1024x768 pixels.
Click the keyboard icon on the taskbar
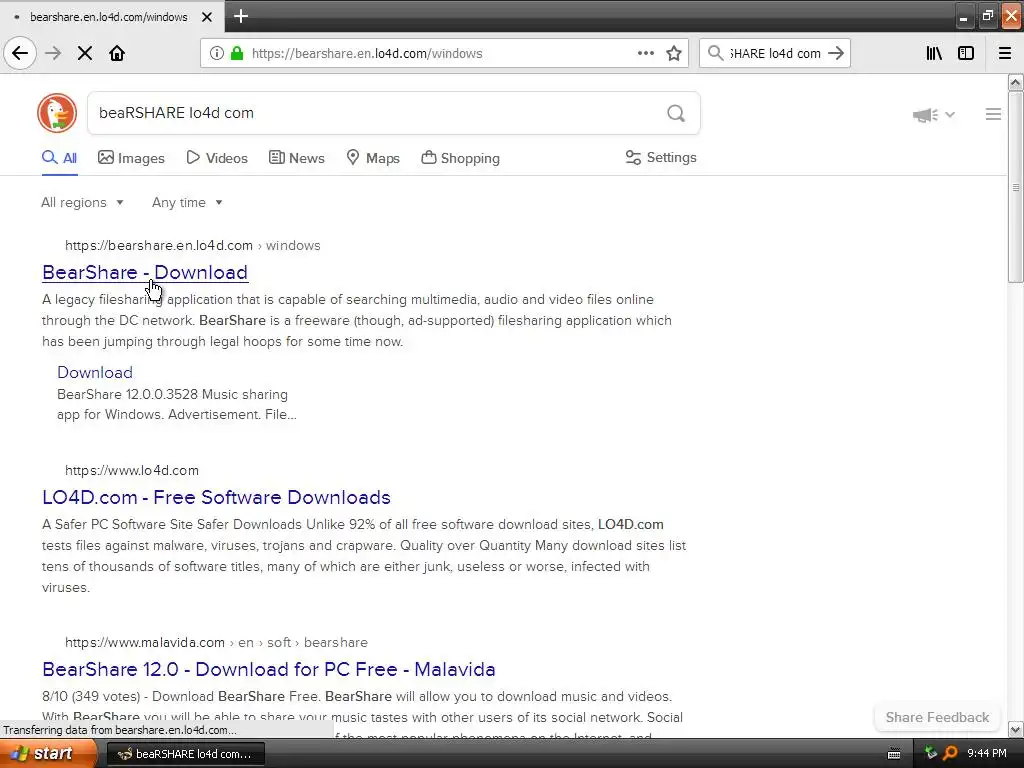894,754
